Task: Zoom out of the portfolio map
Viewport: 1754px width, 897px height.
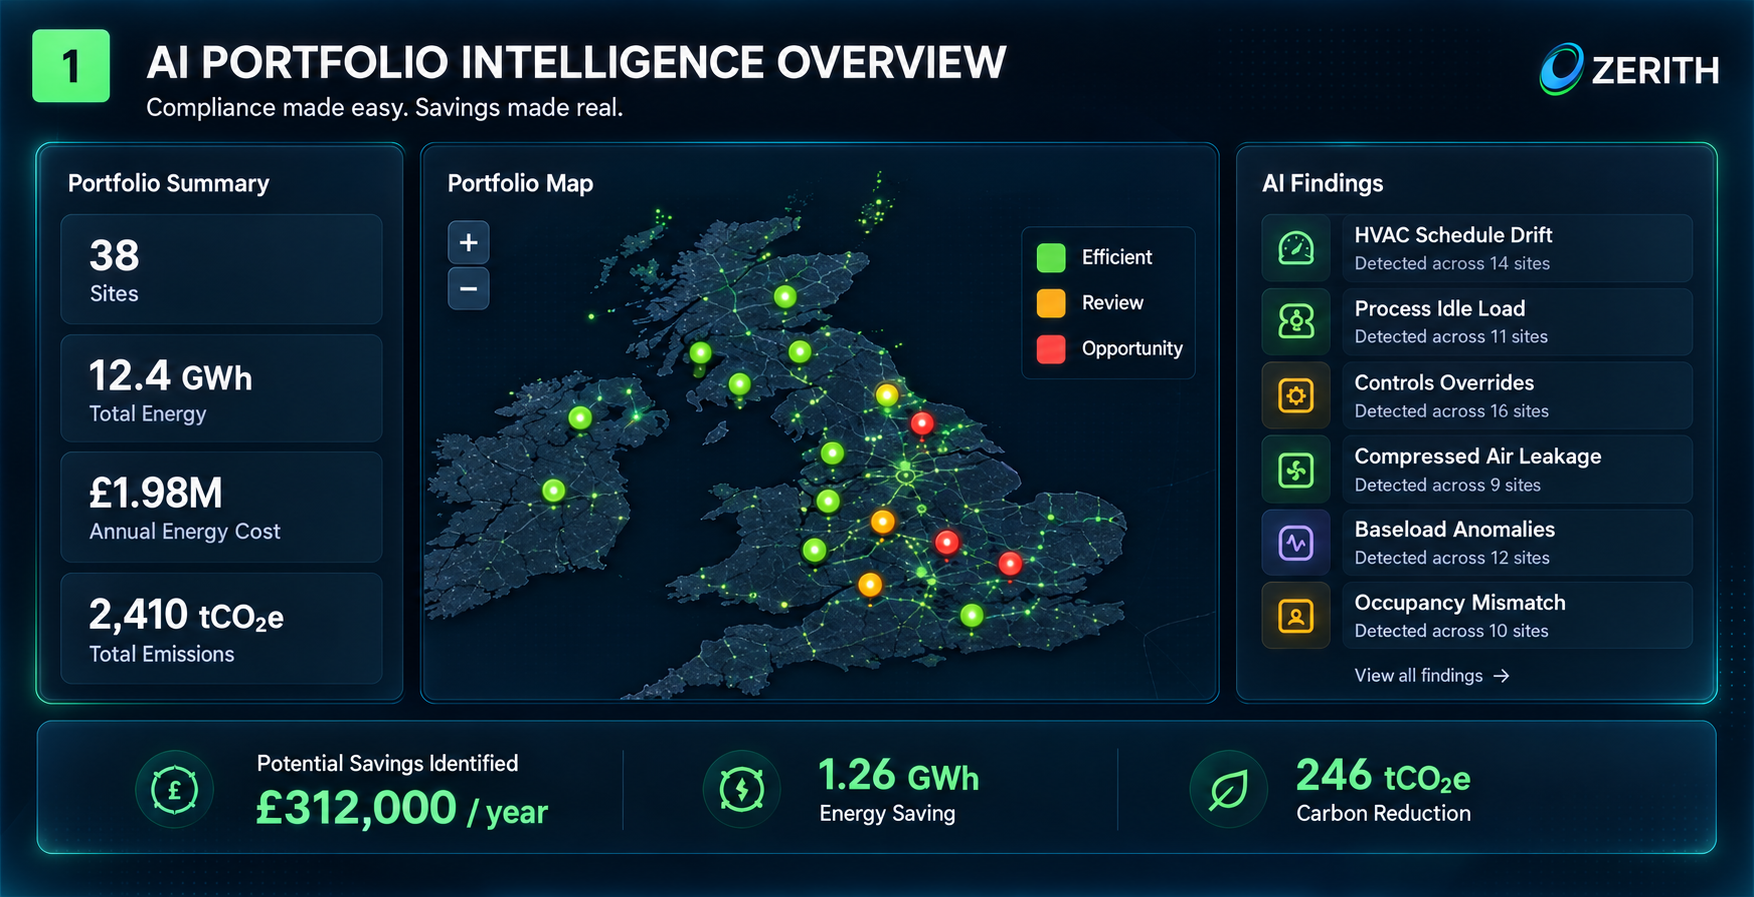Action: 468,289
